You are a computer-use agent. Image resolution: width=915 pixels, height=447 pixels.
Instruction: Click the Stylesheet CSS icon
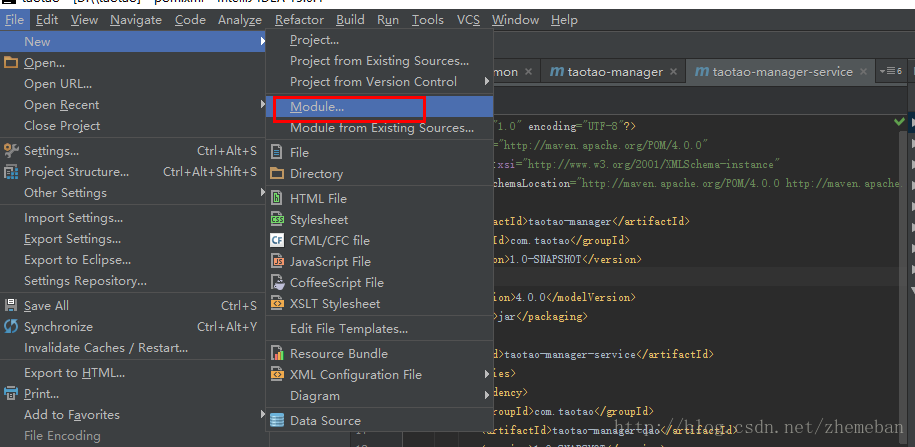(277, 220)
